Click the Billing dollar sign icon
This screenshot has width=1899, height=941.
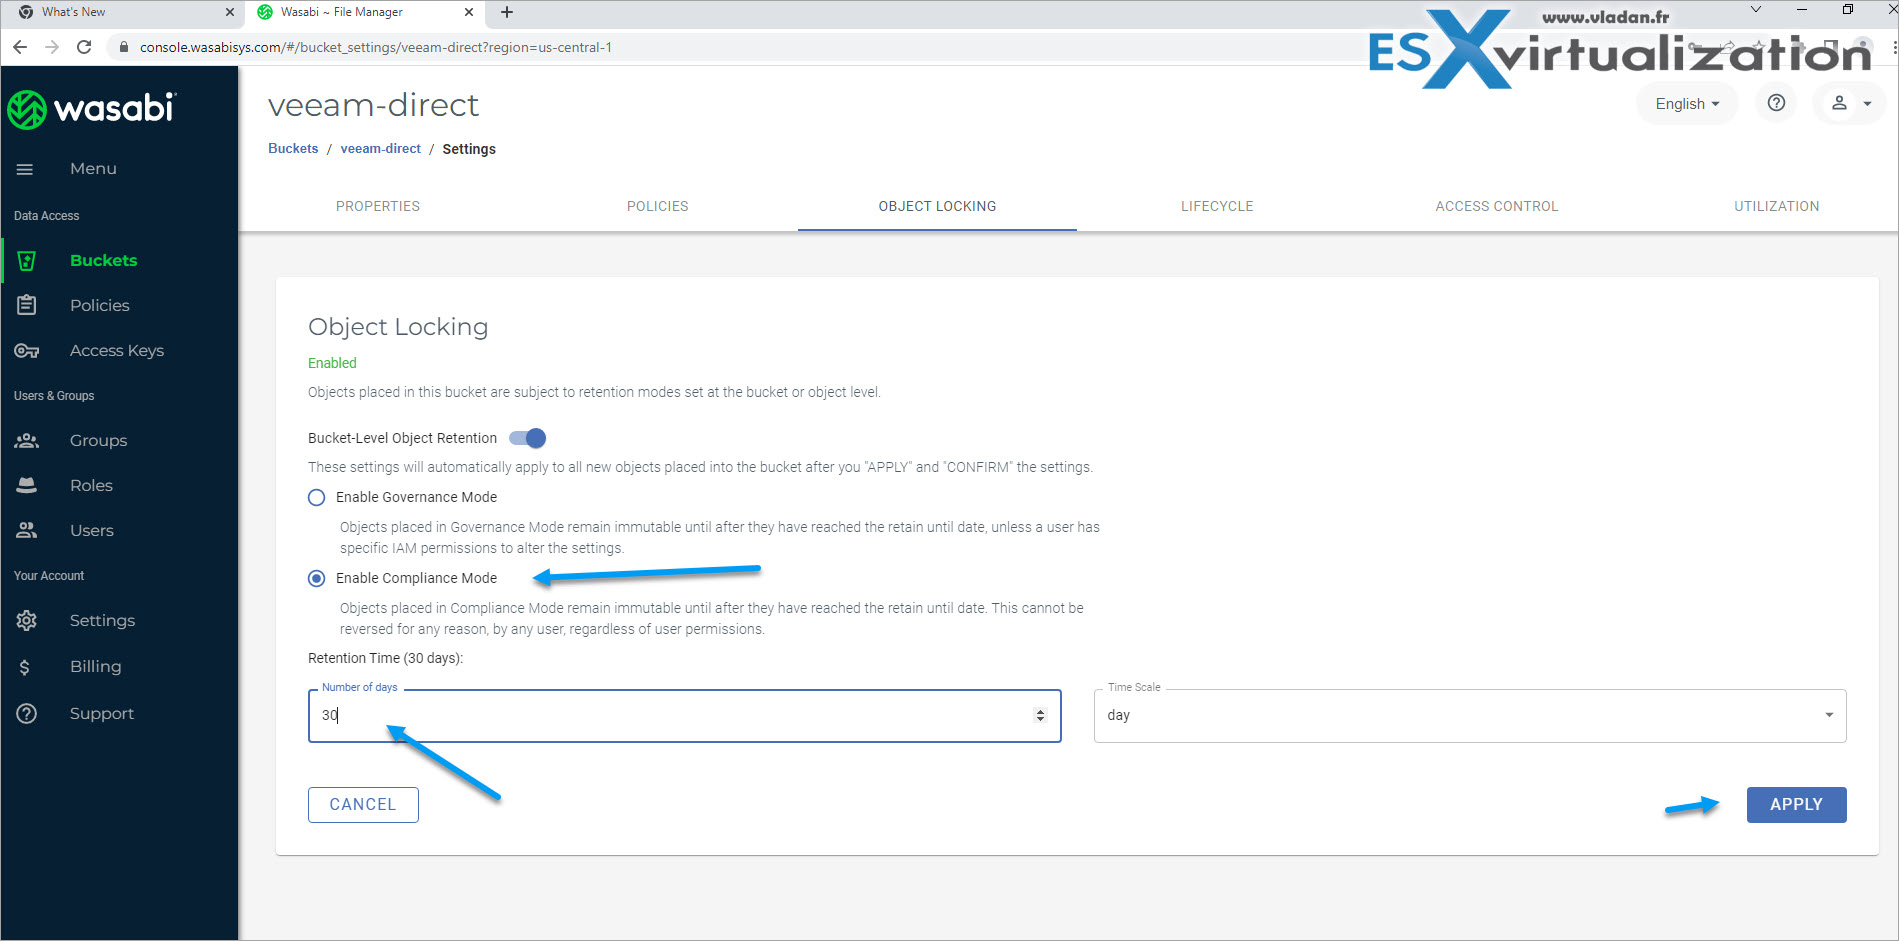(25, 667)
